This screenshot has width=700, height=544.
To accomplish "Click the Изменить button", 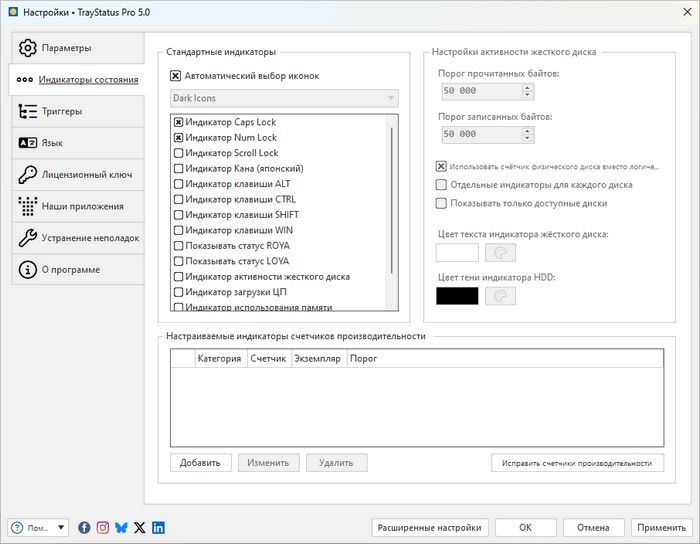I will (x=268, y=463).
